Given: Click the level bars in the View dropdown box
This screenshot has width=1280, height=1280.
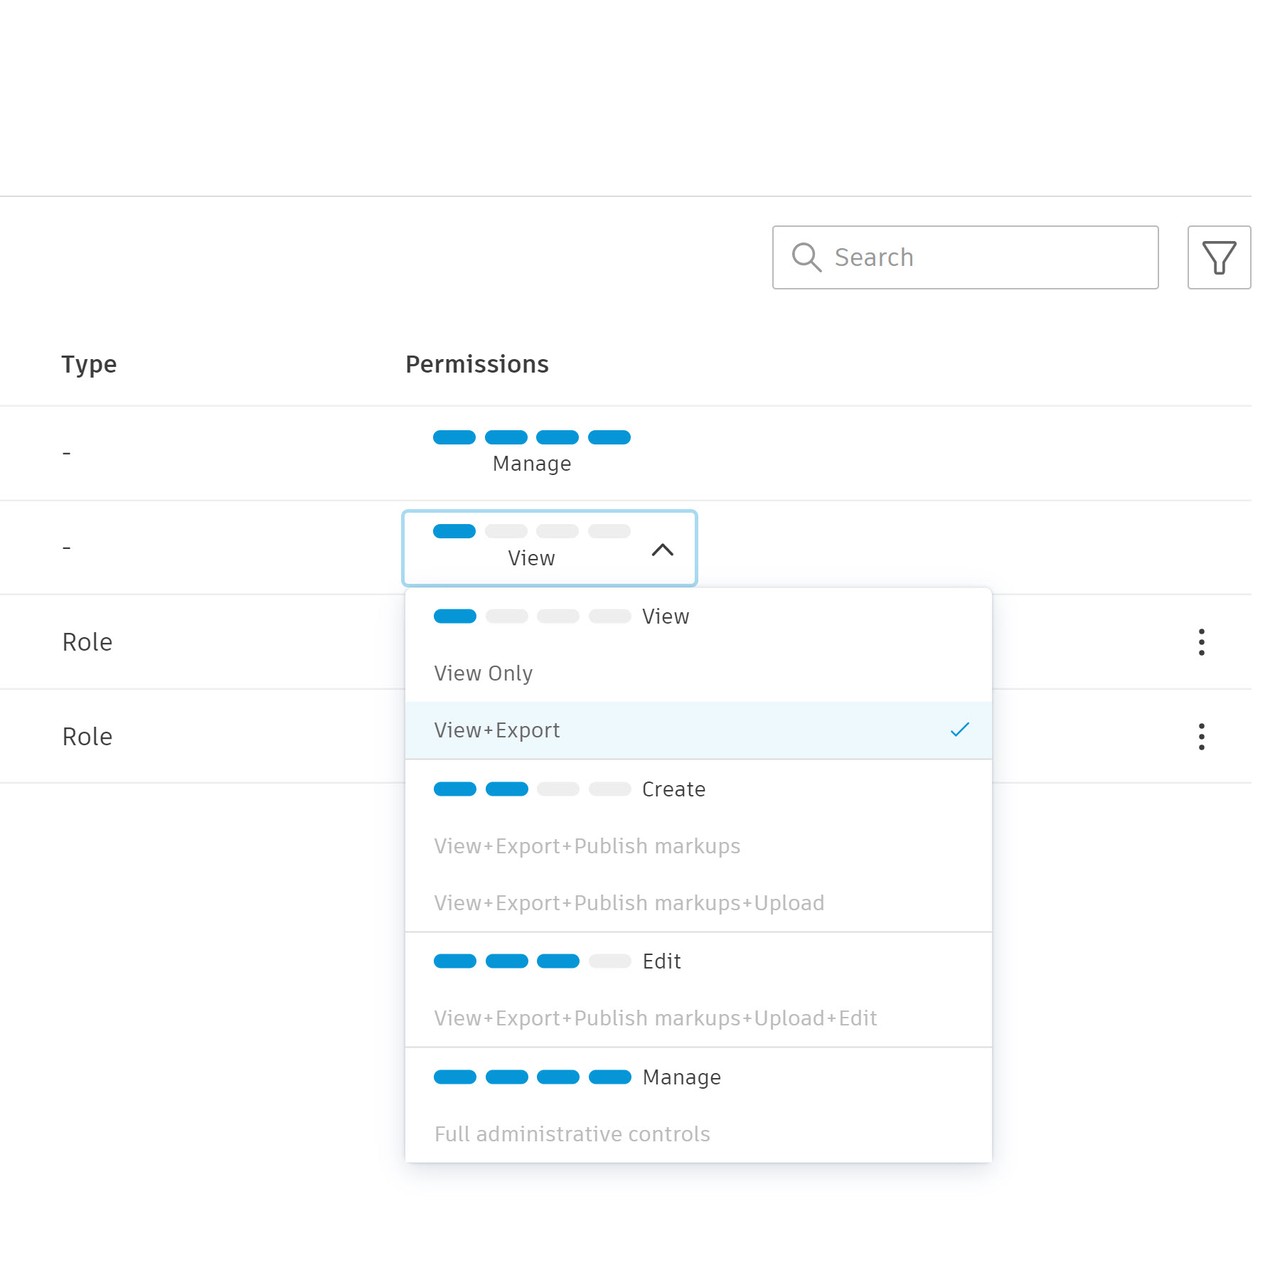Looking at the screenshot, I should (x=532, y=531).
